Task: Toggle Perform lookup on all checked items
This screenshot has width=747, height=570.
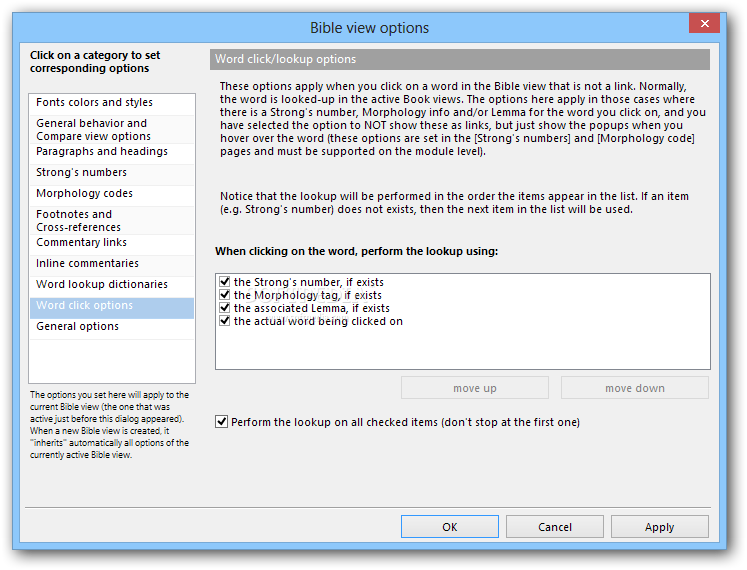Action: point(222,422)
